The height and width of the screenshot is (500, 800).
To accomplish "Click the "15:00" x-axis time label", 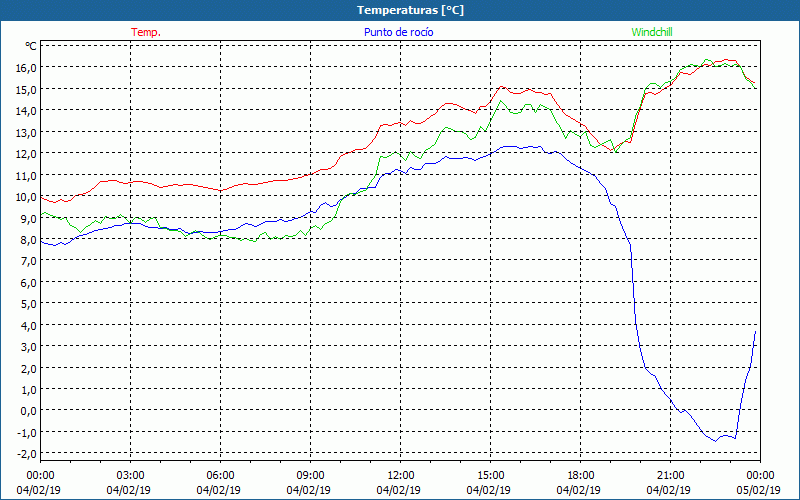I will (x=490, y=476).
